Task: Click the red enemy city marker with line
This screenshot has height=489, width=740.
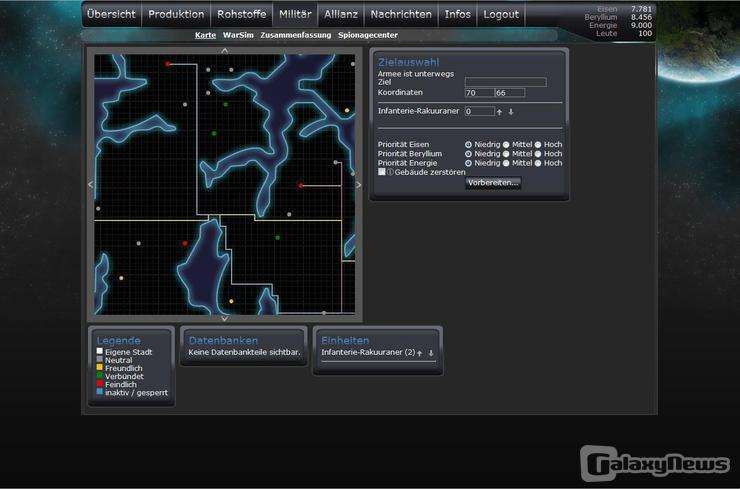Action: tap(300, 185)
